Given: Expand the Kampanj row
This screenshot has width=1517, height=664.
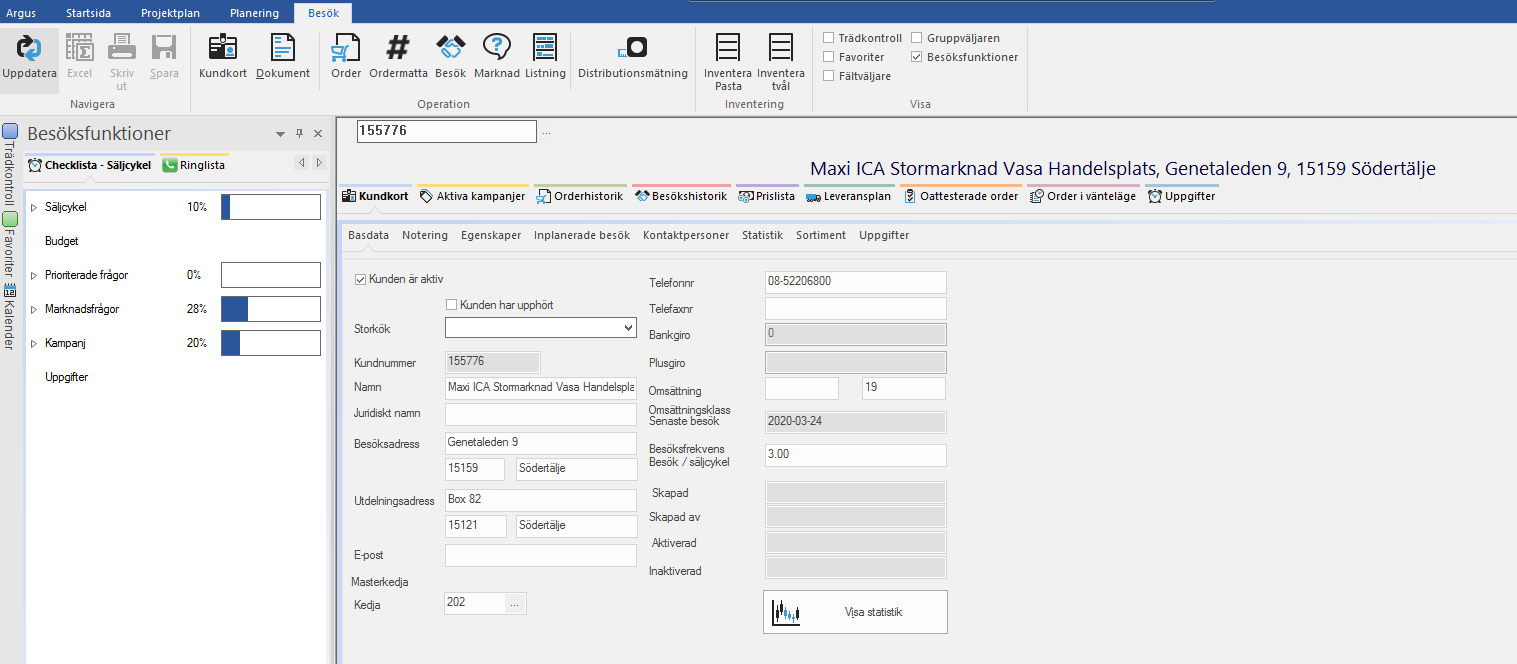Looking at the screenshot, I should 34,343.
